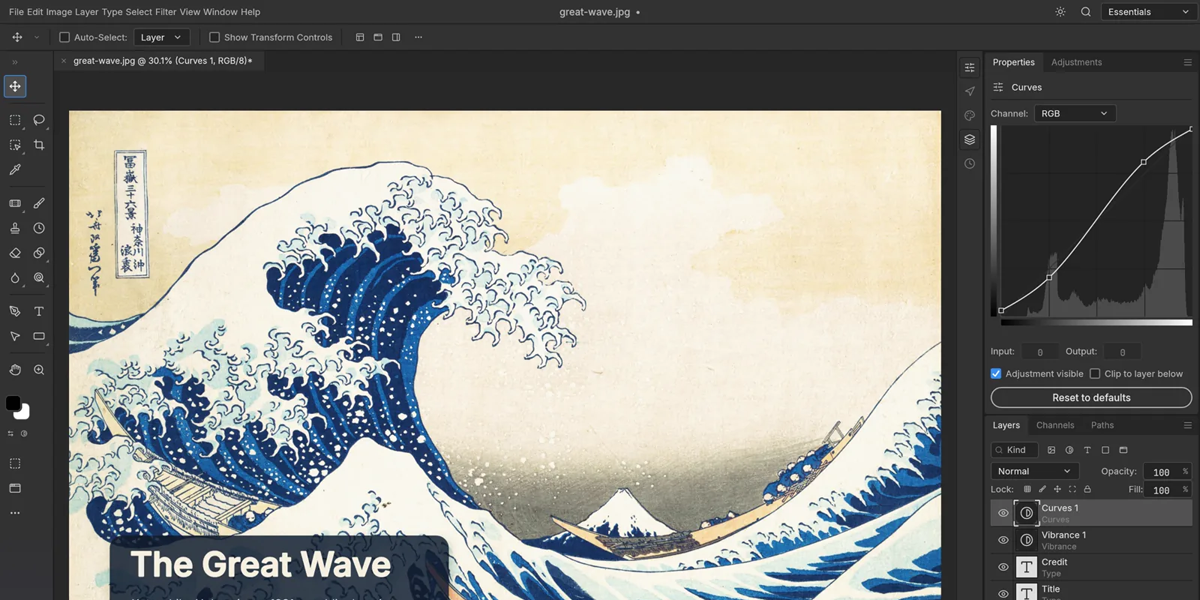This screenshot has height=600, width=1200.
Task: Activate the Type tool in toolbar
Action: point(39,311)
